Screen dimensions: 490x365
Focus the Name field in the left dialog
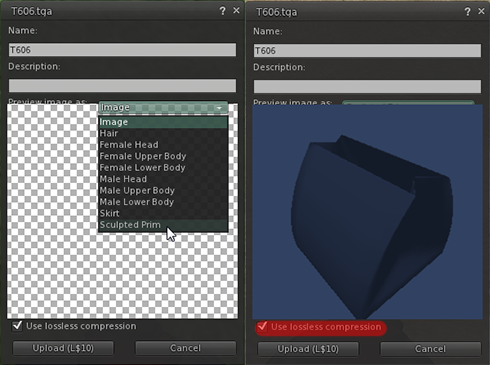pyautogui.click(x=122, y=50)
